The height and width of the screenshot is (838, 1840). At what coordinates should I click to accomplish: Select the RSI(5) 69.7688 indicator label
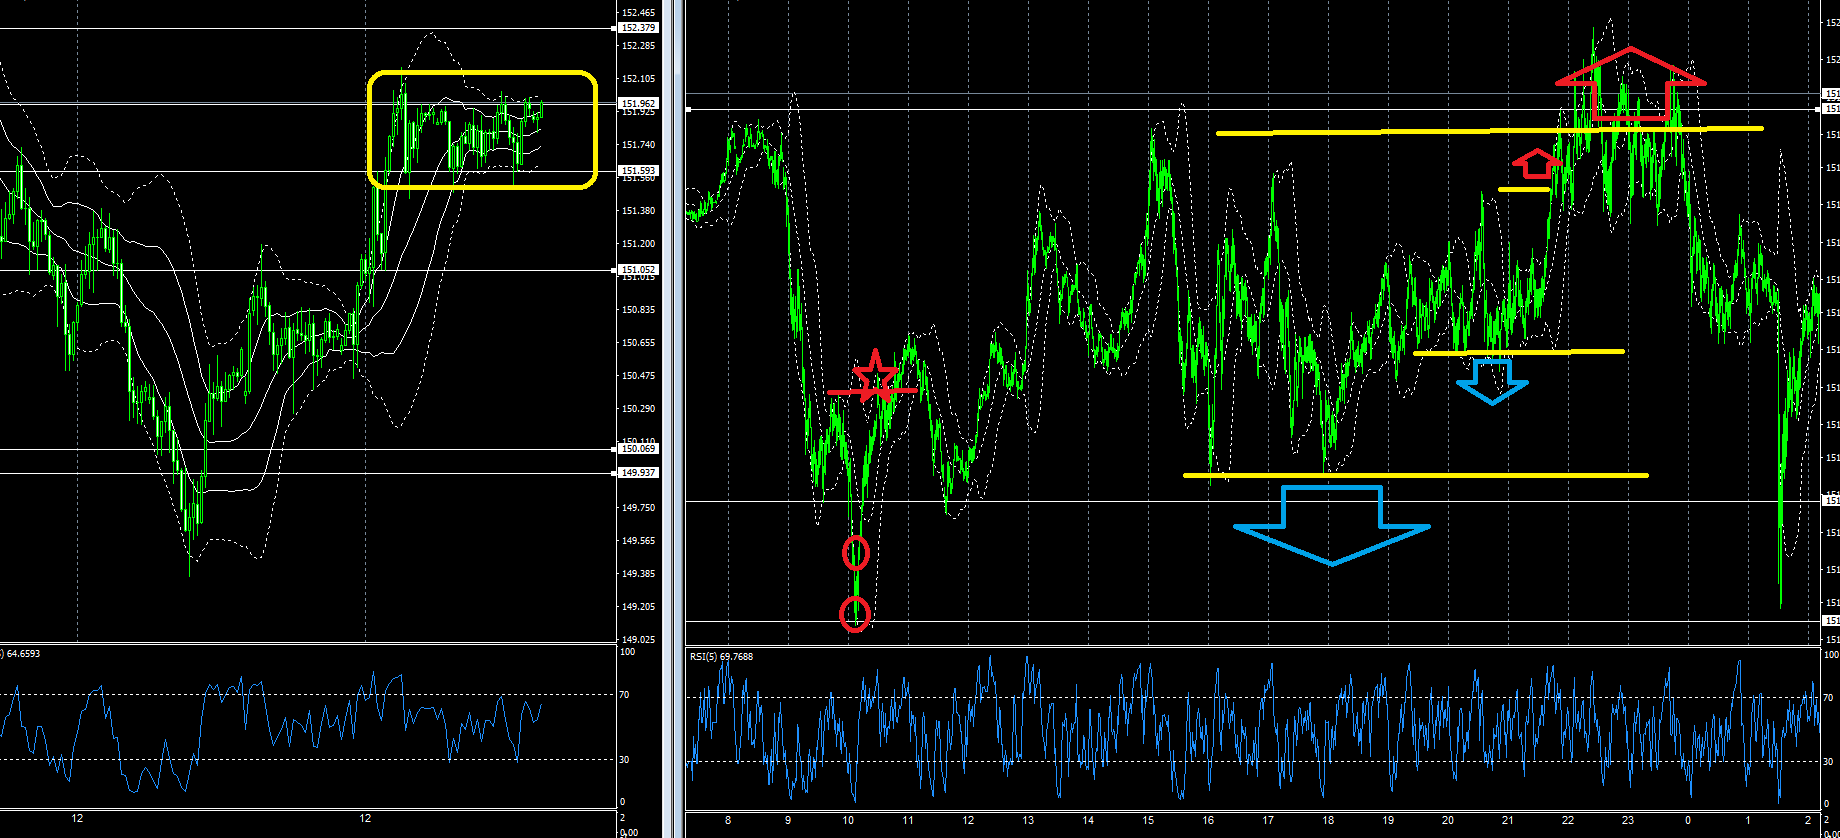coord(721,657)
